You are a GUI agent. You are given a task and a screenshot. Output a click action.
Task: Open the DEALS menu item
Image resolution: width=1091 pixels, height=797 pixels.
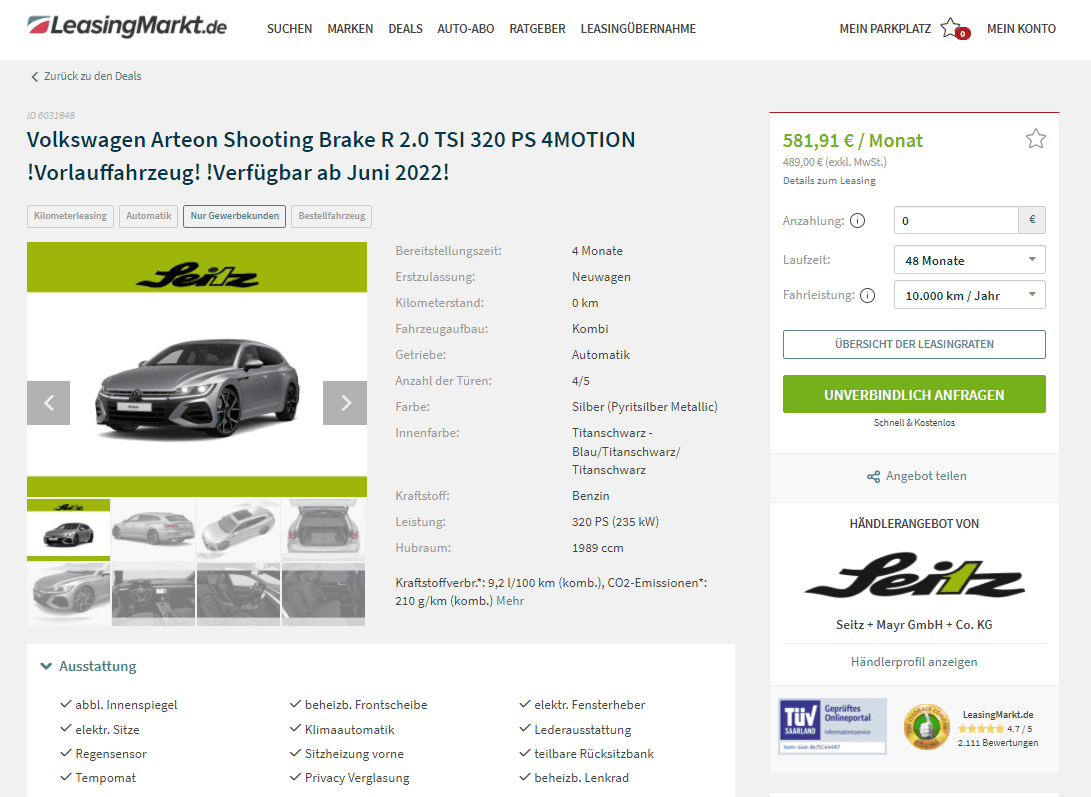[406, 29]
